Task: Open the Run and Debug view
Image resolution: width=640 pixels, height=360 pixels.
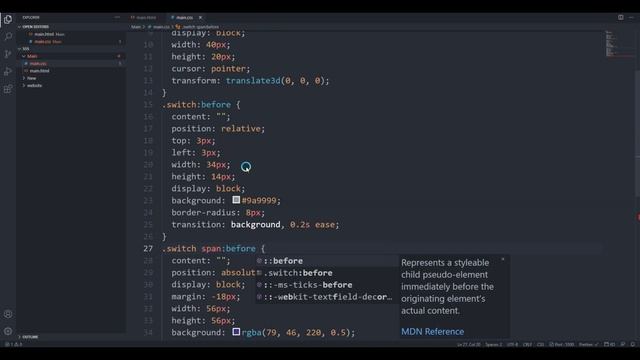Action: click(x=8, y=71)
